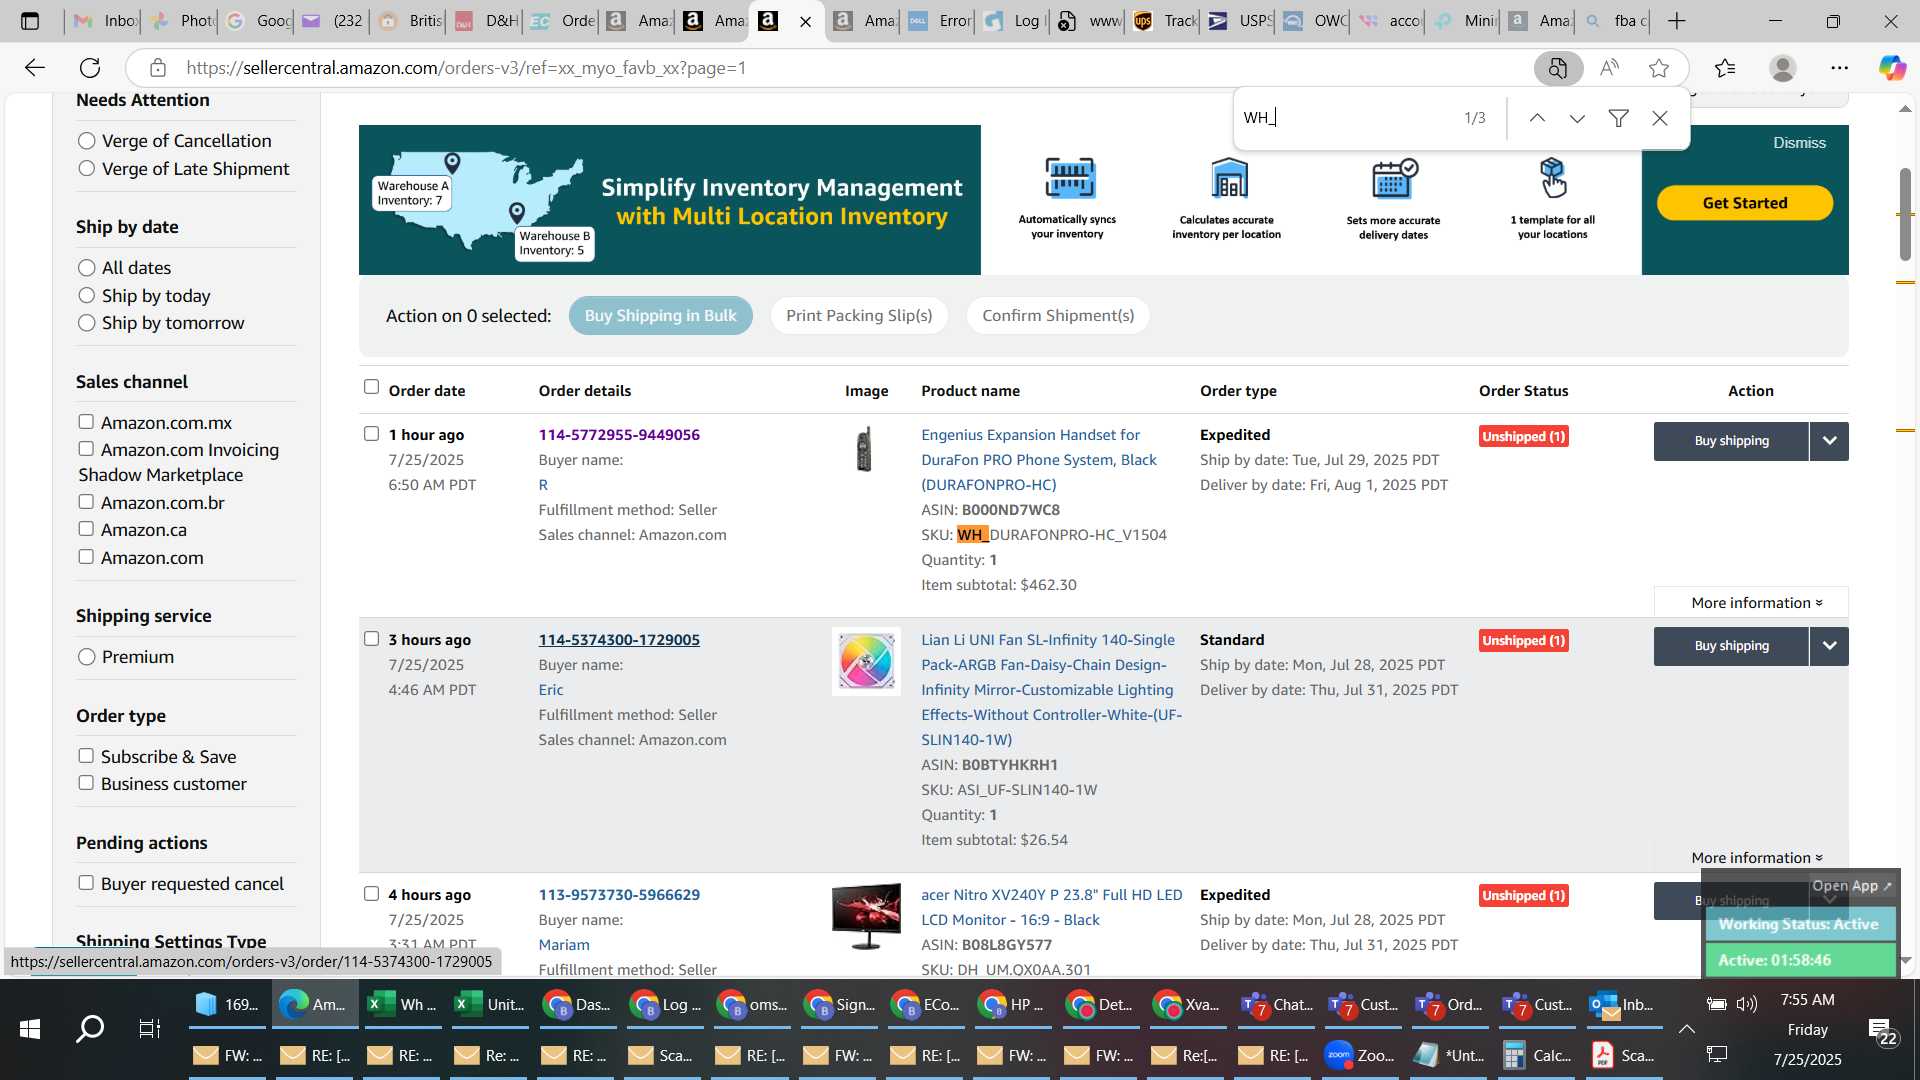Click Get Started on inventory banner
The height and width of the screenshot is (1080, 1920).
1745,203
